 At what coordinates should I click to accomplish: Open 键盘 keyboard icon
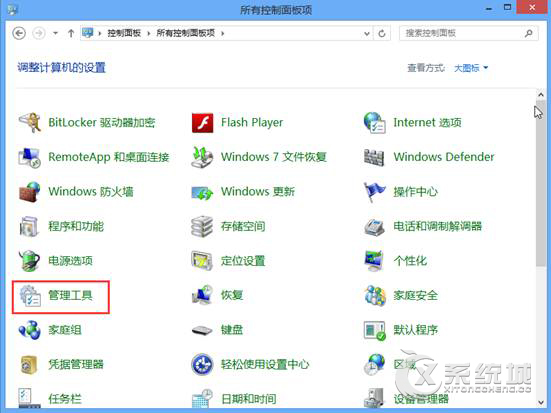tap(202, 330)
